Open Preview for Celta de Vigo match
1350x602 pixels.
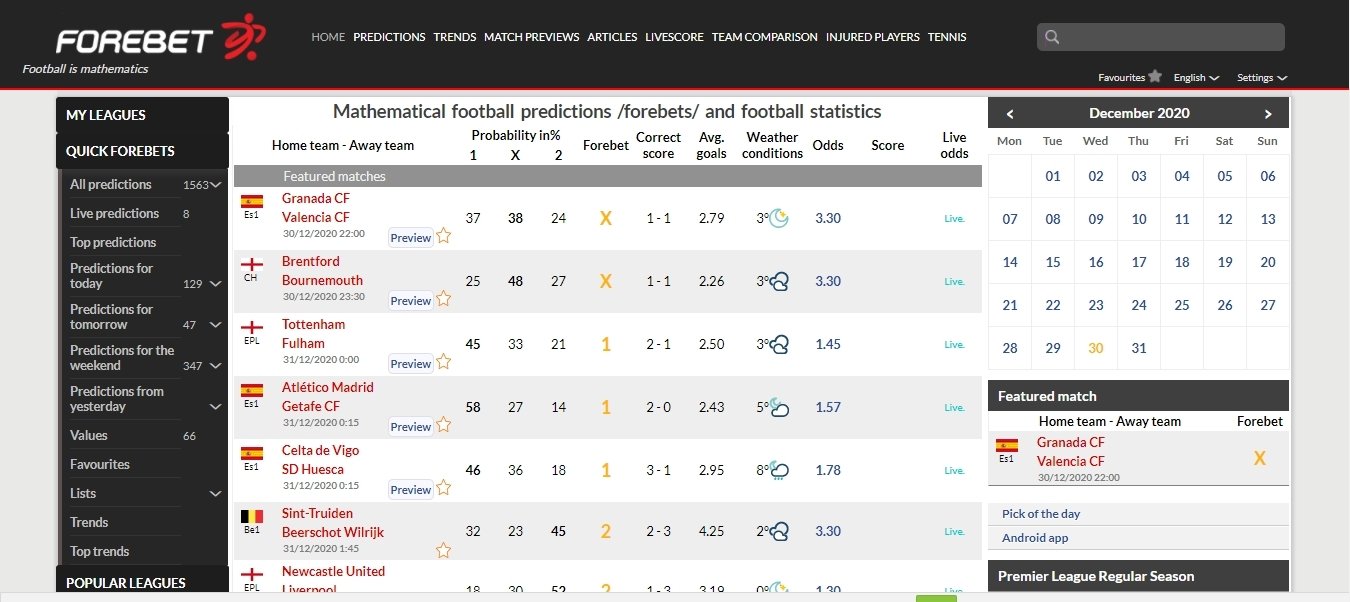click(x=410, y=490)
